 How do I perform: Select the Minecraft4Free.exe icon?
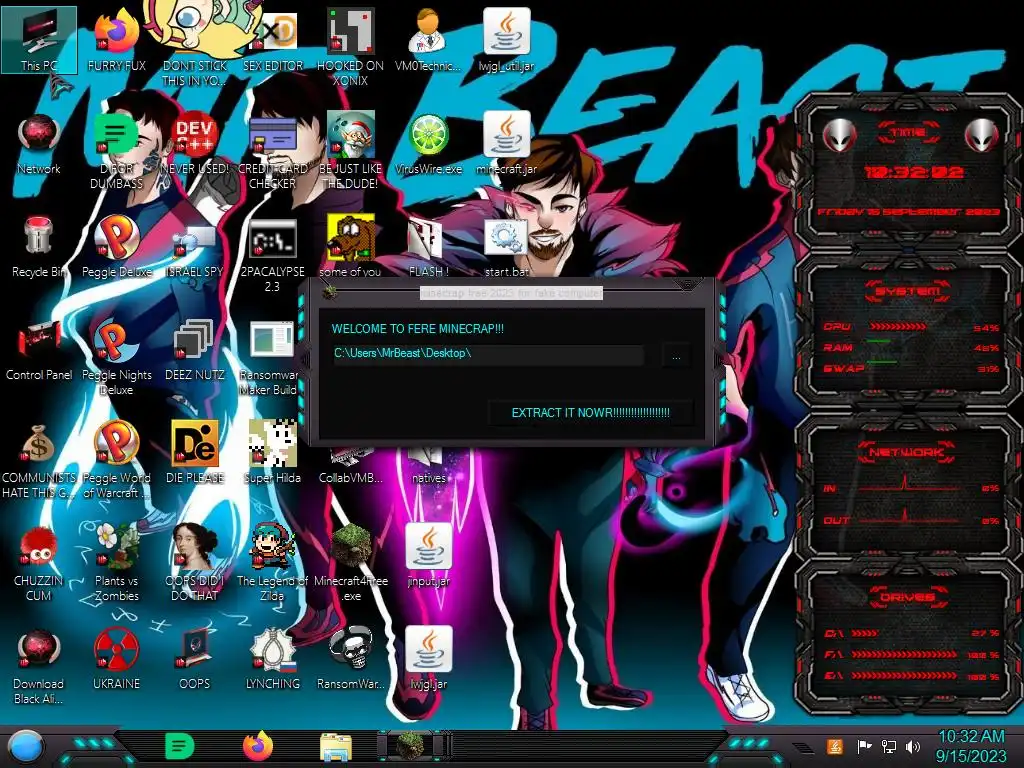click(x=351, y=563)
